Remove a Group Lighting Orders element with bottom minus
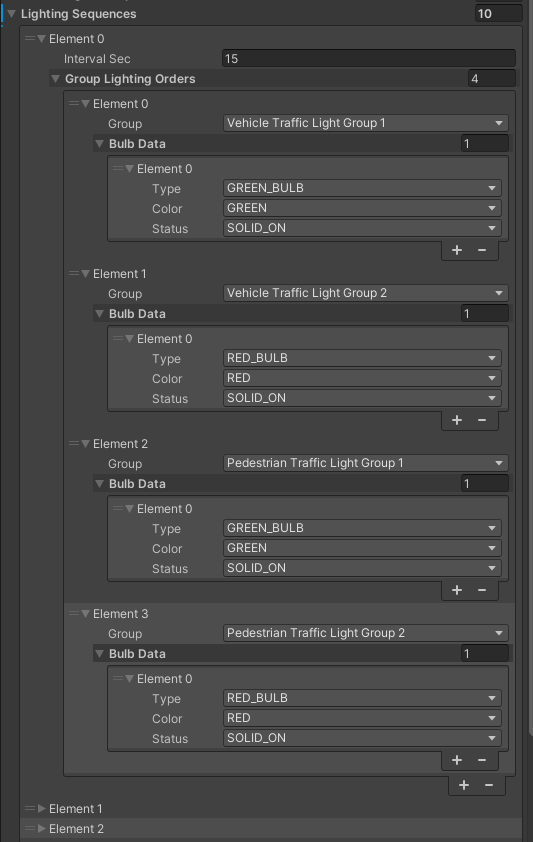The image size is (533, 842). (x=489, y=785)
